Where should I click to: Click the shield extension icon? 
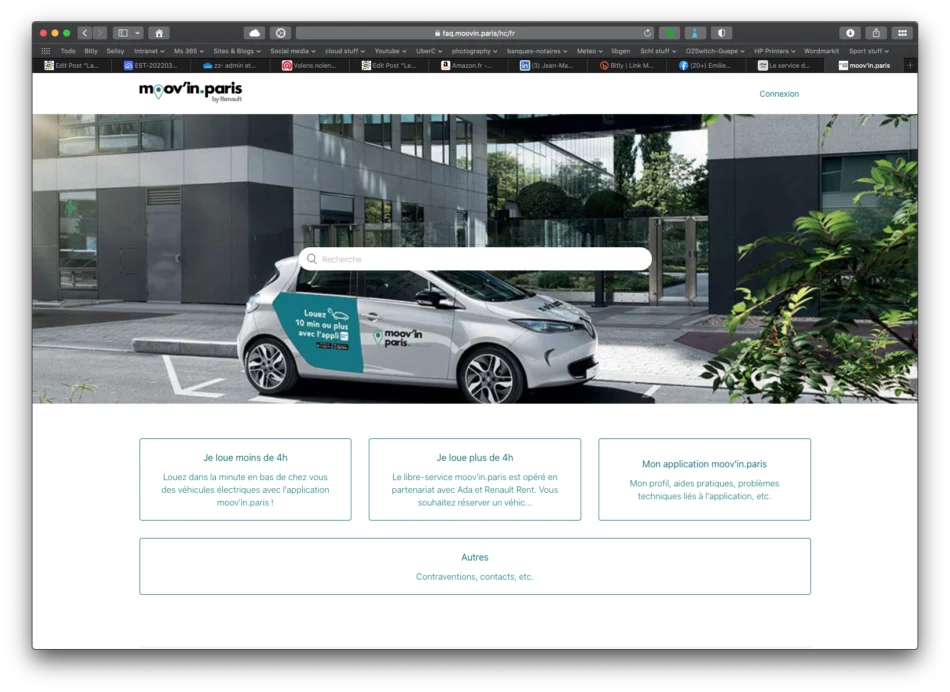click(x=722, y=32)
